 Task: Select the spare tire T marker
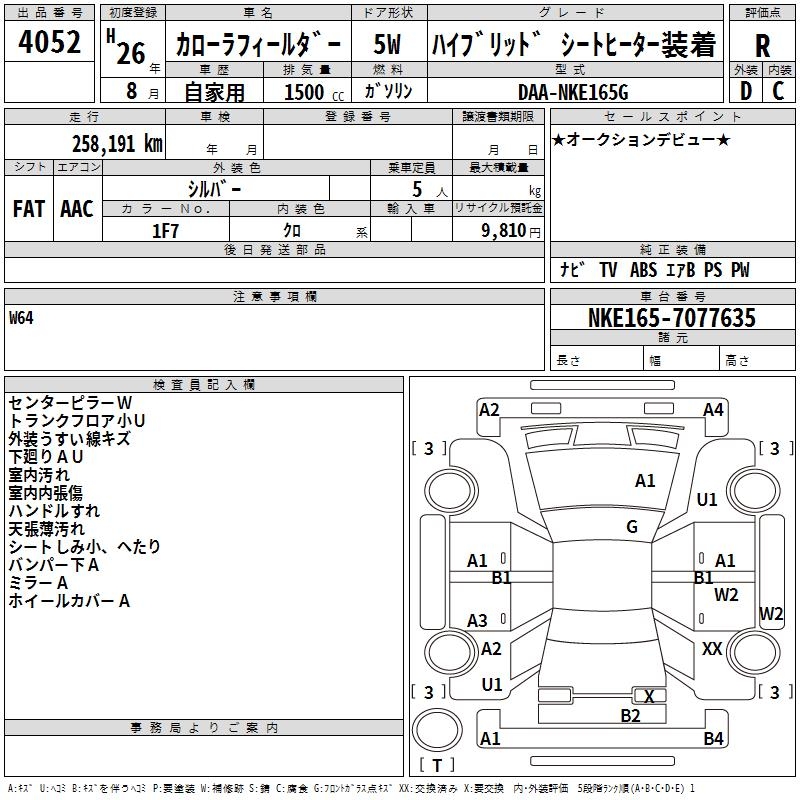pos(437,765)
